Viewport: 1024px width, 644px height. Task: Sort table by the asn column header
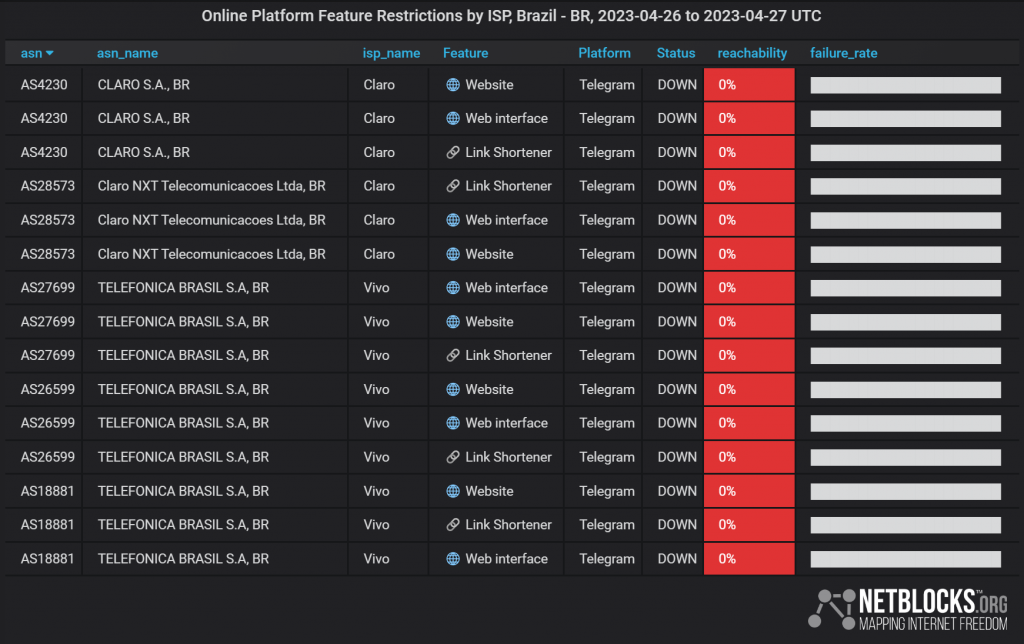click(31, 54)
